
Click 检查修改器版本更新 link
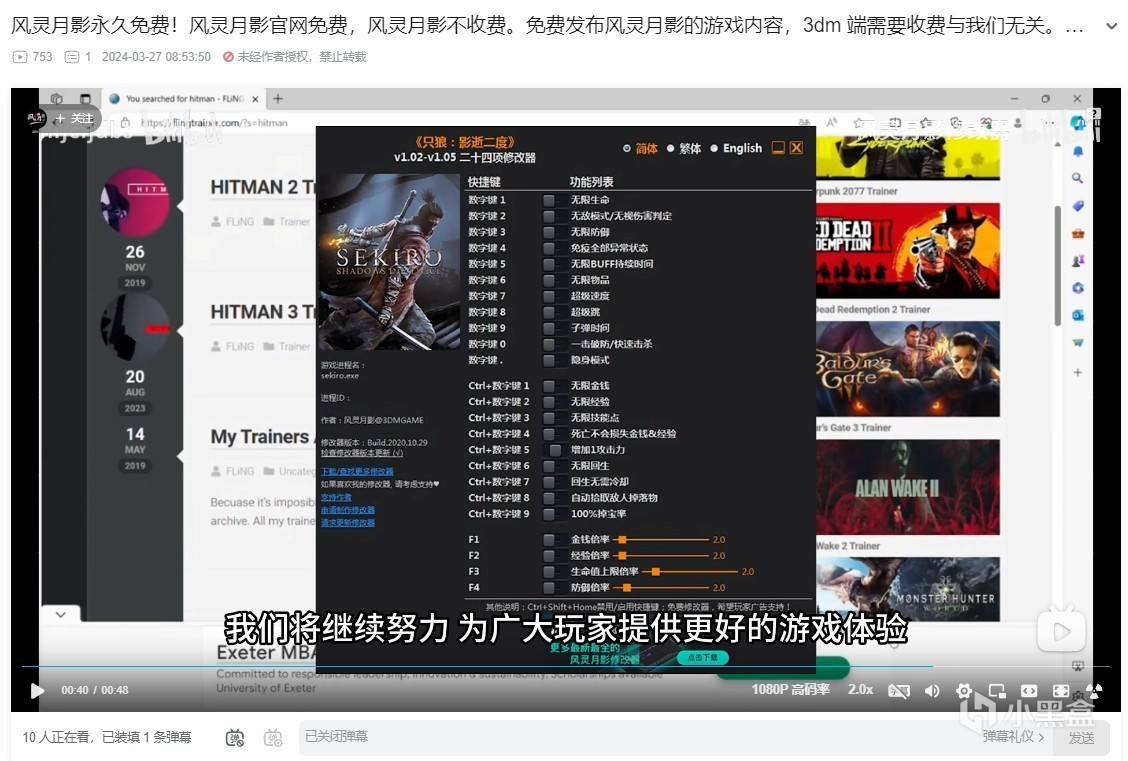(x=362, y=453)
